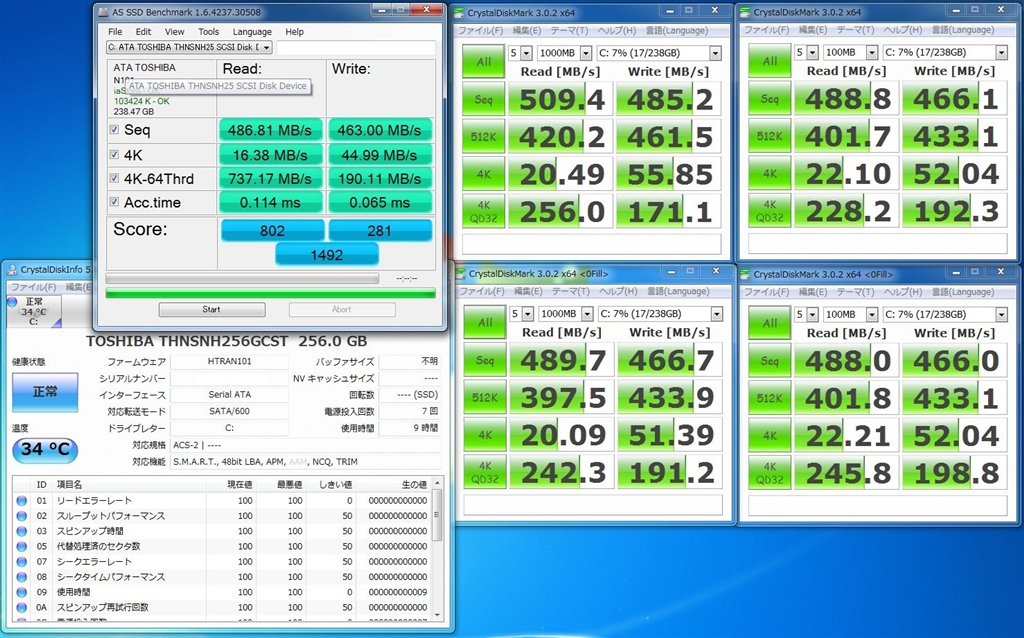This screenshot has width=1024, height=638.
Task: Click the Seq button beside the 509.4 result
Action: 484,99
